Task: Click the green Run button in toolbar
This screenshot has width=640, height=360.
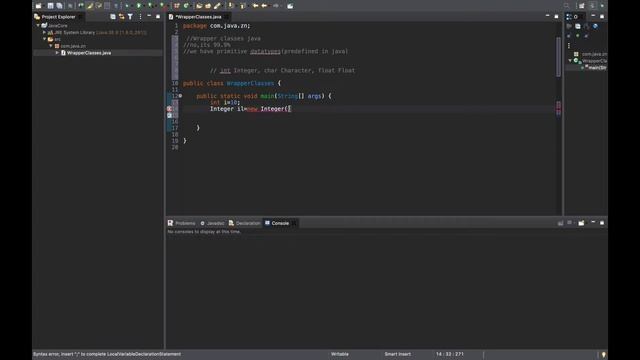Action: point(139,6)
